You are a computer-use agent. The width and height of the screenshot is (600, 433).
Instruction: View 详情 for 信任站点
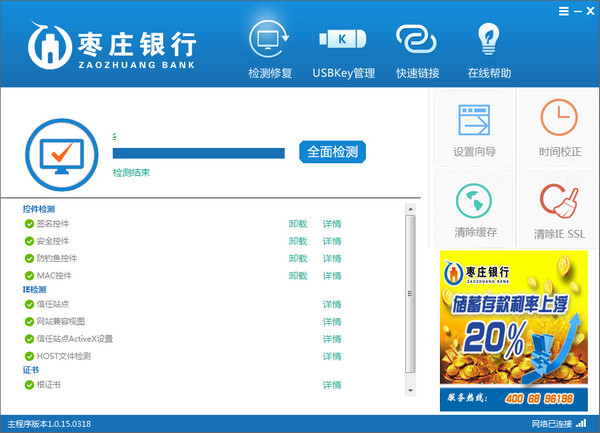(x=332, y=304)
